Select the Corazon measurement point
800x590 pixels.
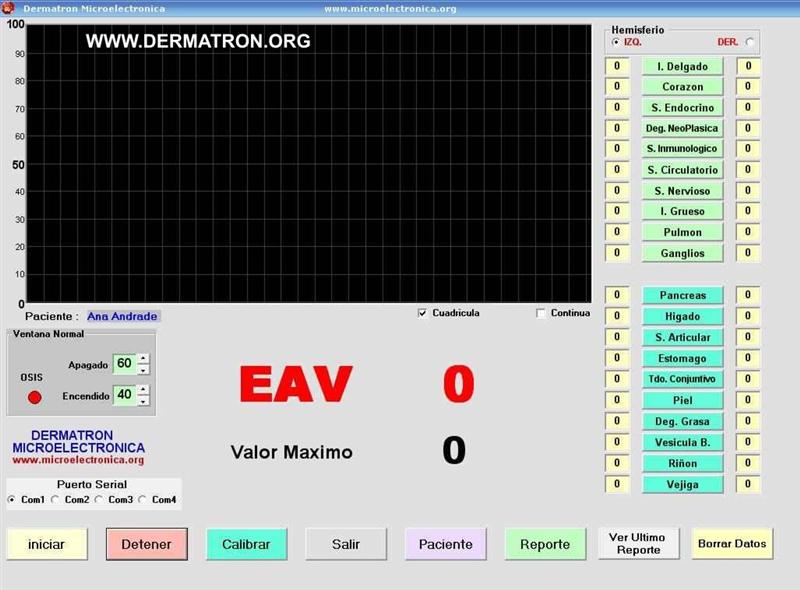[x=683, y=87]
